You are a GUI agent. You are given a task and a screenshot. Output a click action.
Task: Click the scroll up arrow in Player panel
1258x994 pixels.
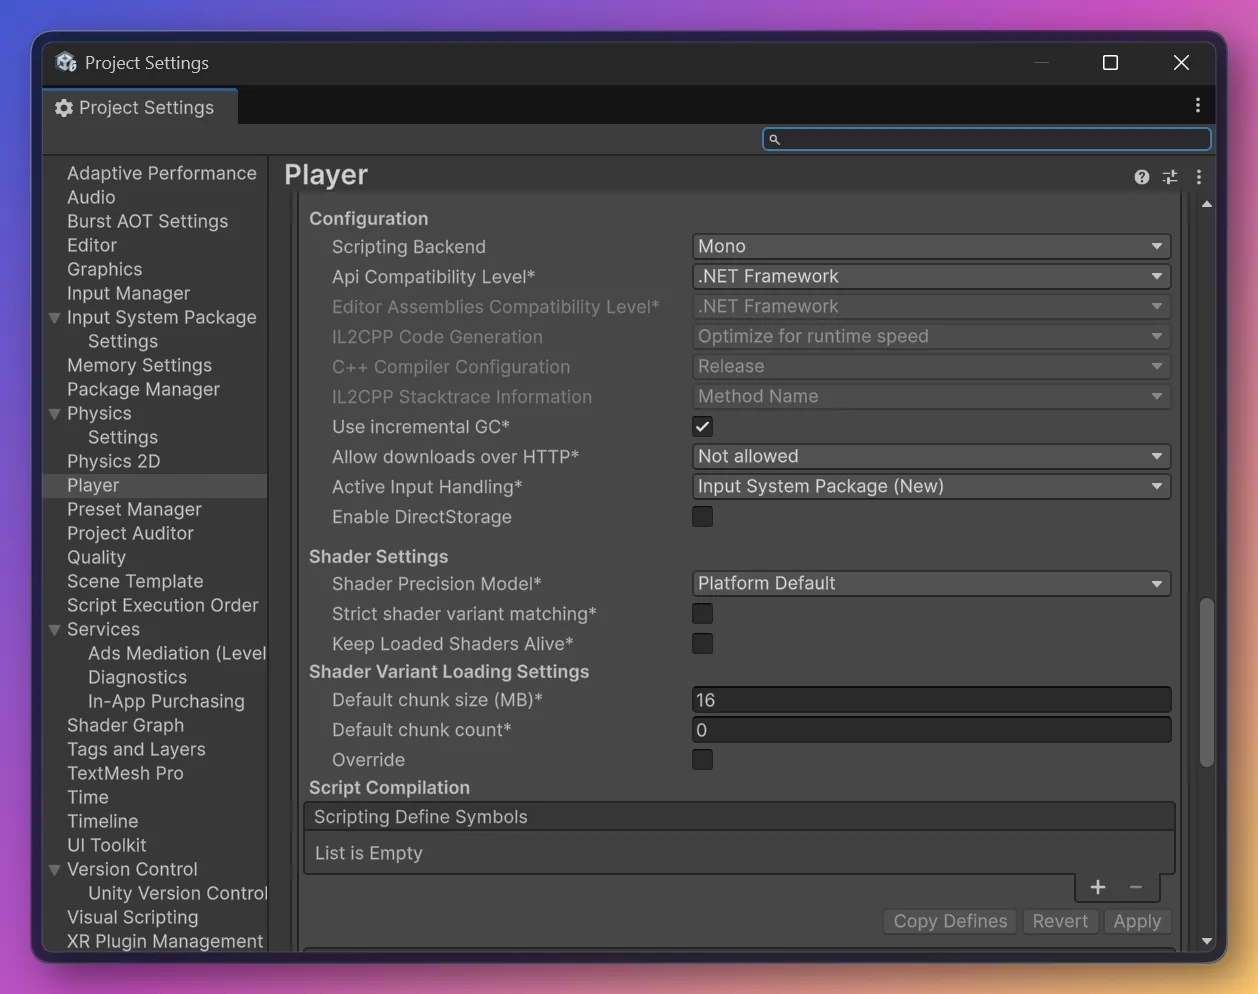tap(1207, 204)
